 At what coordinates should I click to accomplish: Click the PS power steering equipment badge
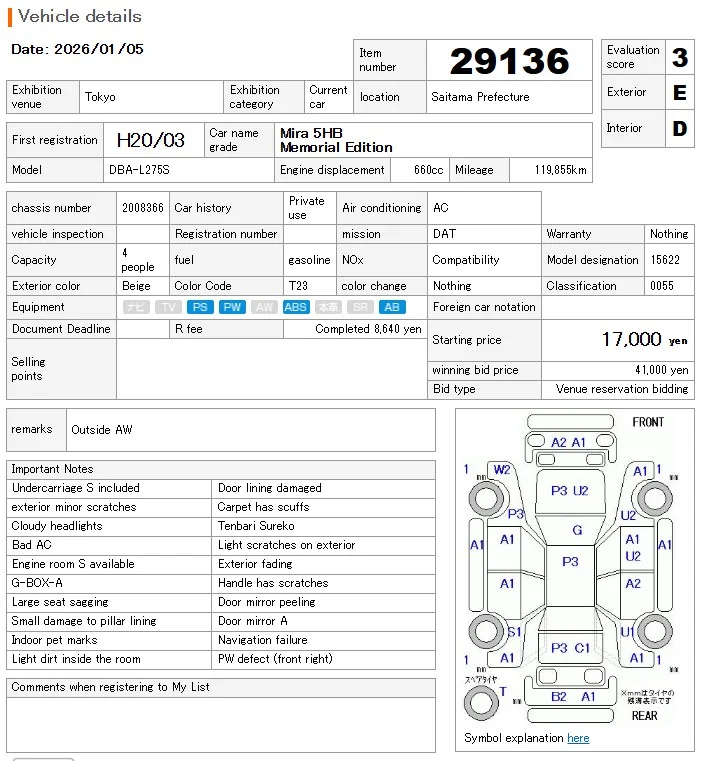(x=200, y=307)
